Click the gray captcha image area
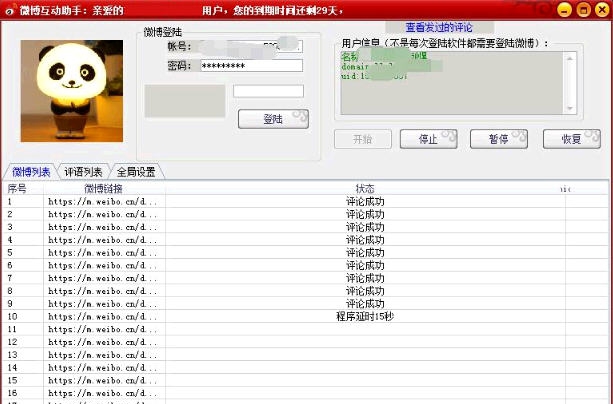Image resolution: width=613 pixels, height=404 pixels. [x=185, y=101]
